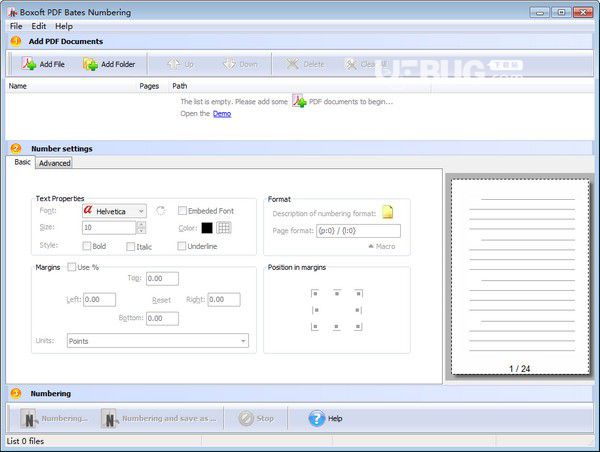Click Numbering and save as button
The height and width of the screenshot is (452, 600).
(x=159, y=418)
